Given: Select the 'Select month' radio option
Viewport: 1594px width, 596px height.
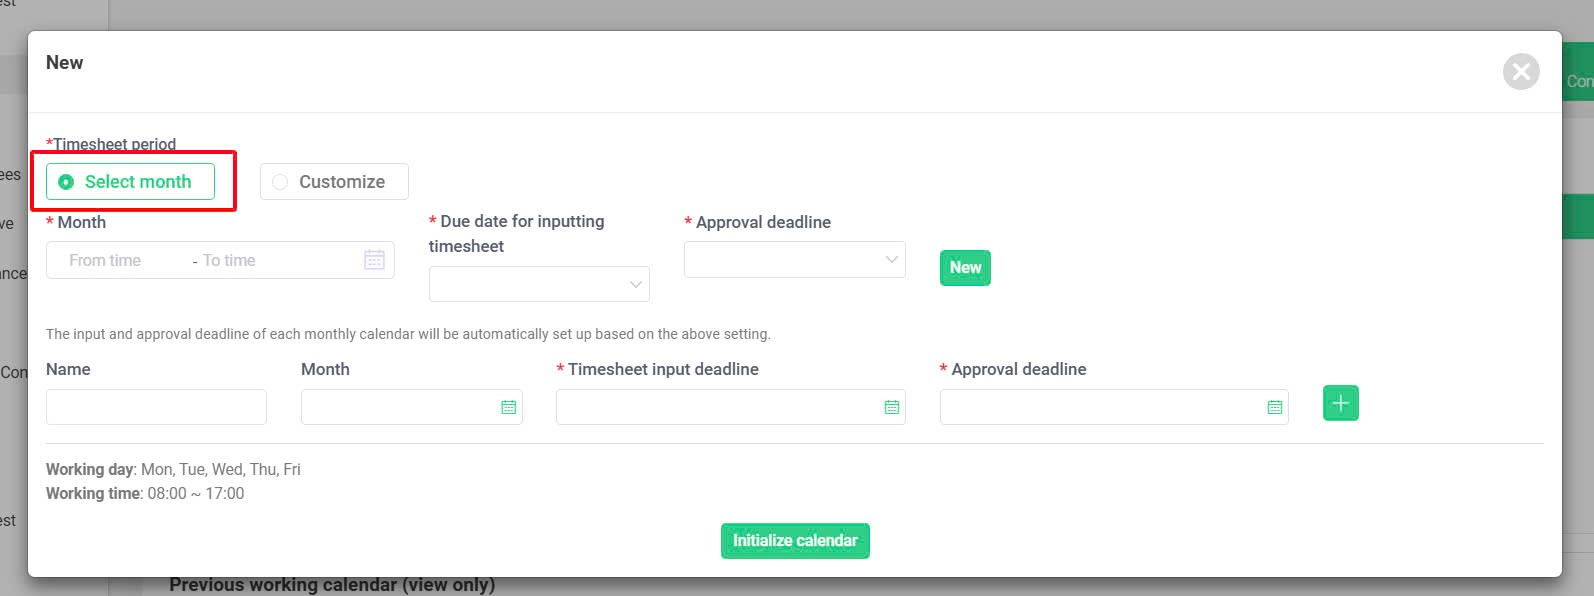Looking at the screenshot, I should (x=130, y=182).
